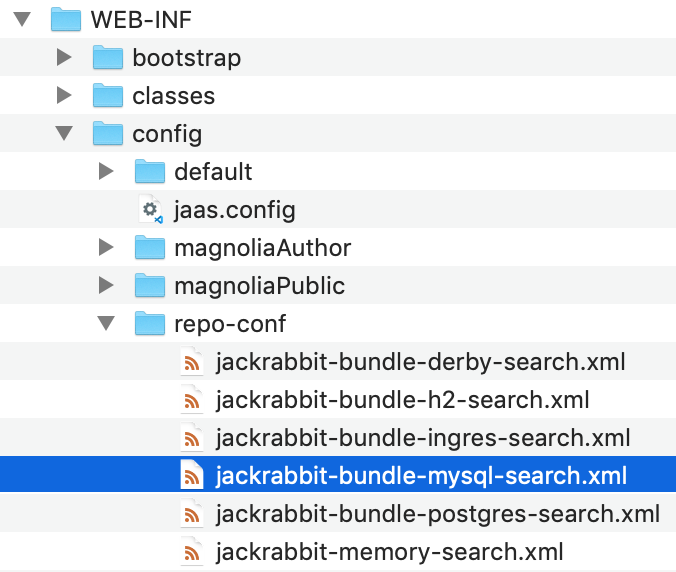Select the jaas.config file name
The image size is (676, 572).
(x=235, y=210)
